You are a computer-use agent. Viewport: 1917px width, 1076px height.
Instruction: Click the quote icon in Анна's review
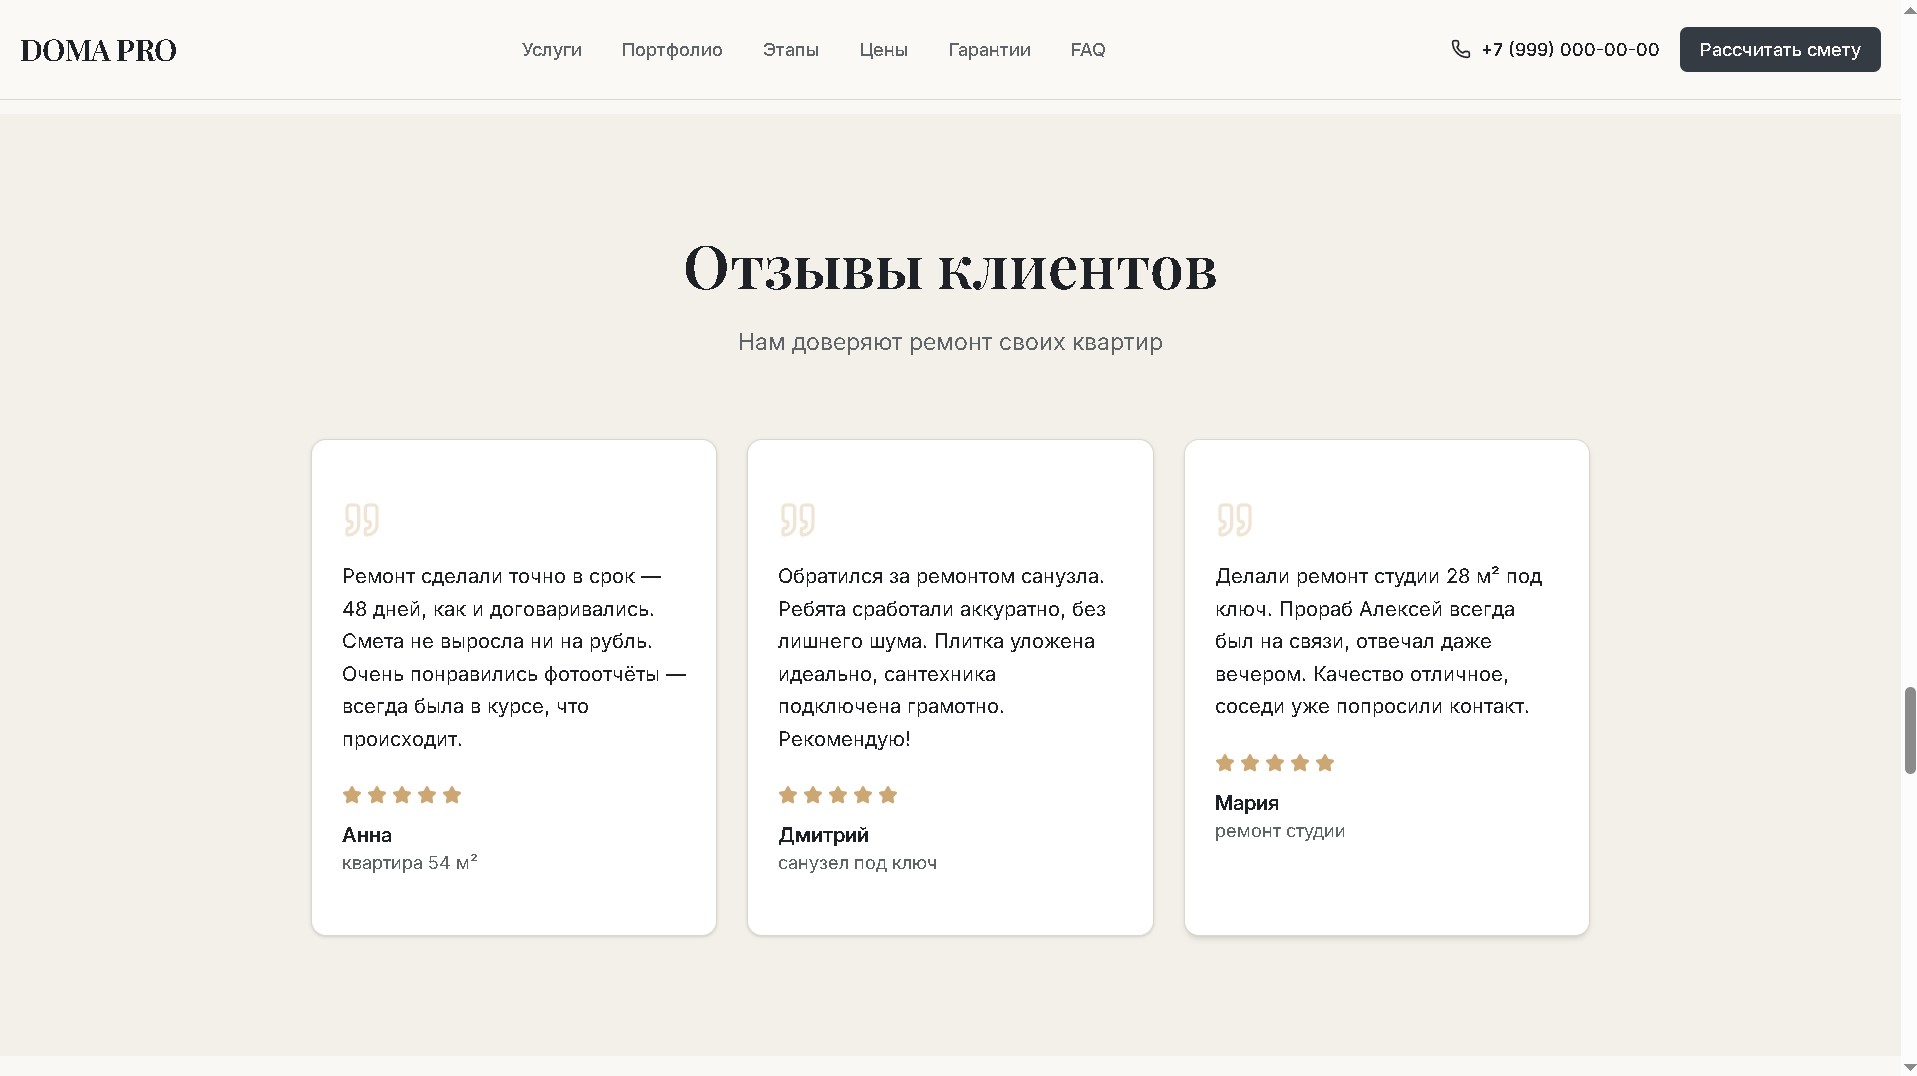pos(361,520)
